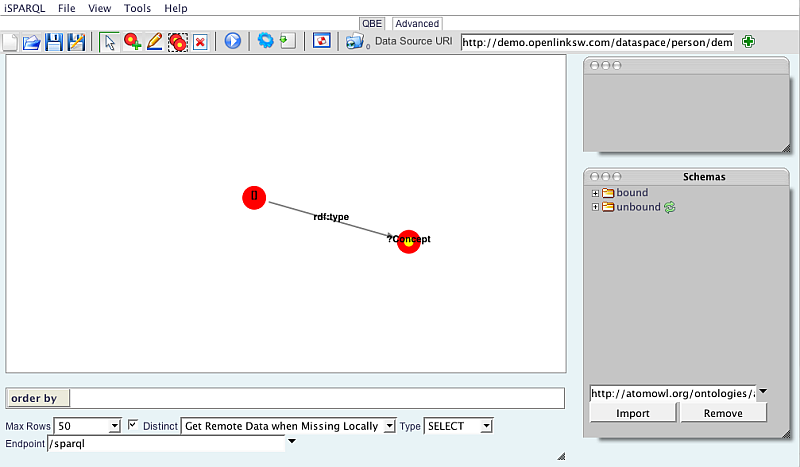Create a new query with blank page icon
800x467 pixels.
pos(10,42)
